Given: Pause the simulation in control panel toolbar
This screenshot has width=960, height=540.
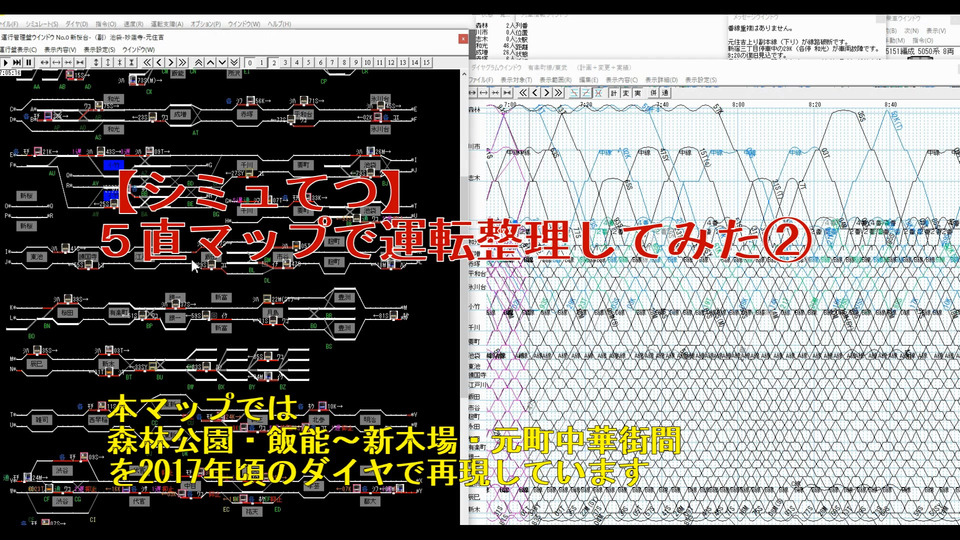Looking at the screenshot, I should click(x=29, y=62).
